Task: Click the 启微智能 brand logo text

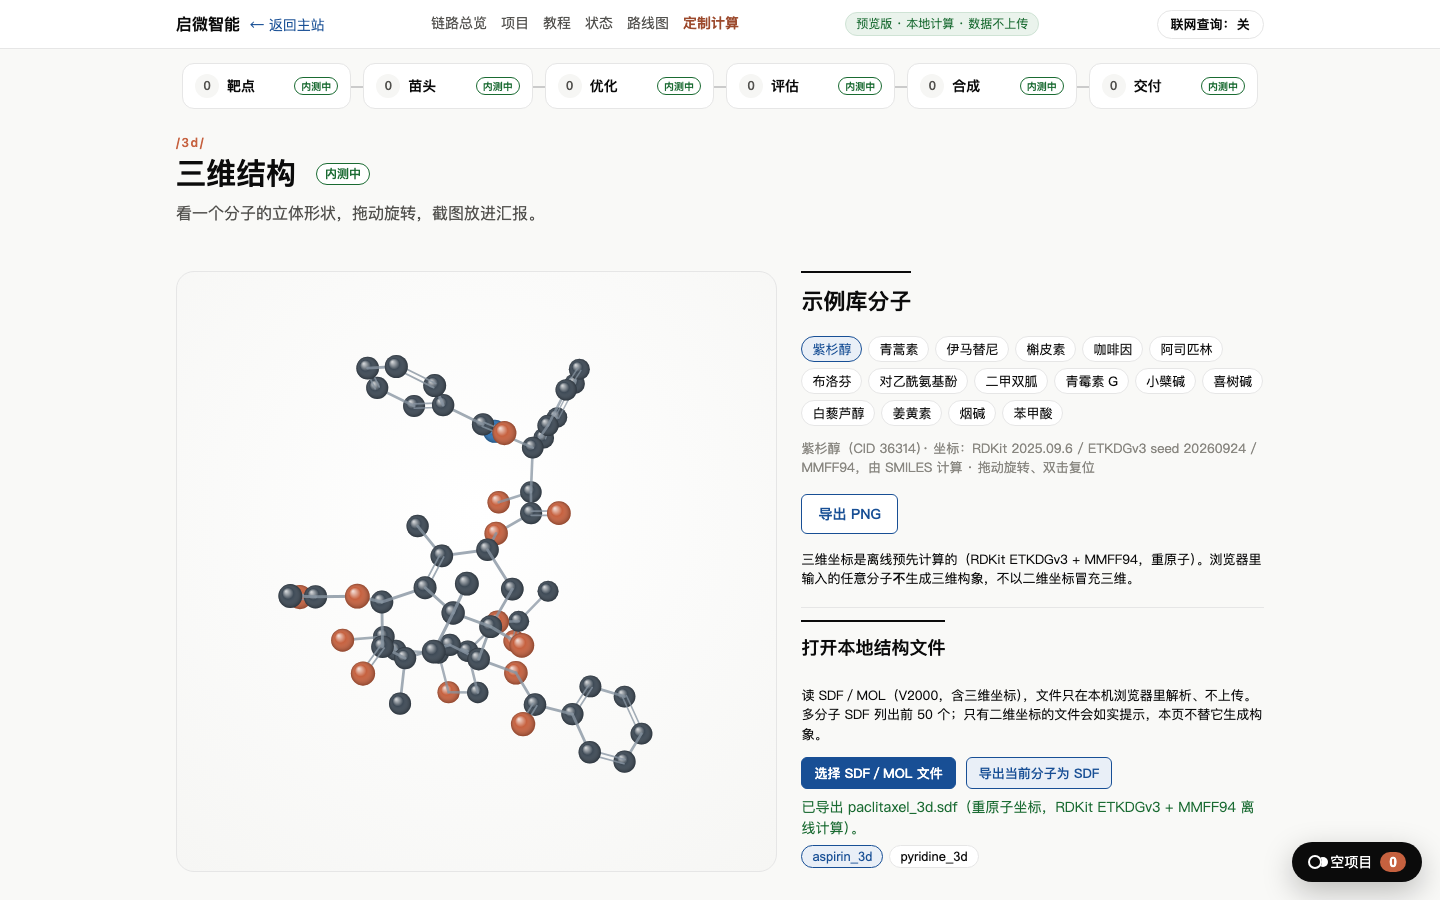Action: pyautogui.click(x=208, y=24)
